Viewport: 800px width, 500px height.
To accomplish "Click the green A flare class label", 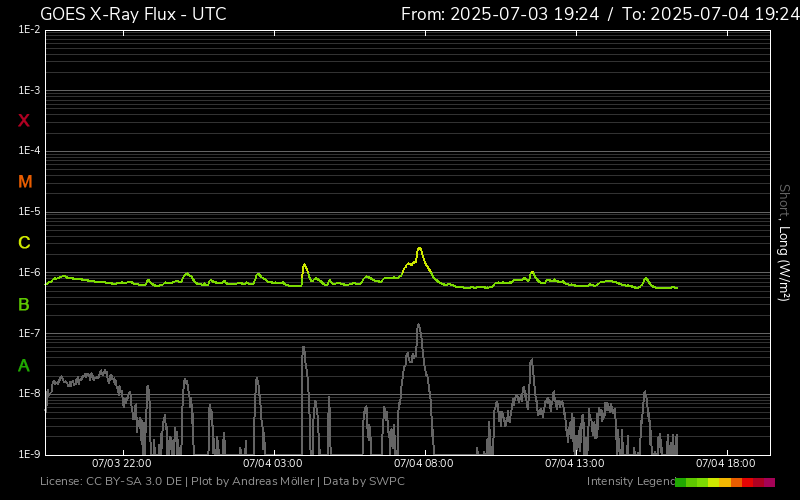I will pyautogui.click(x=24, y=365).
